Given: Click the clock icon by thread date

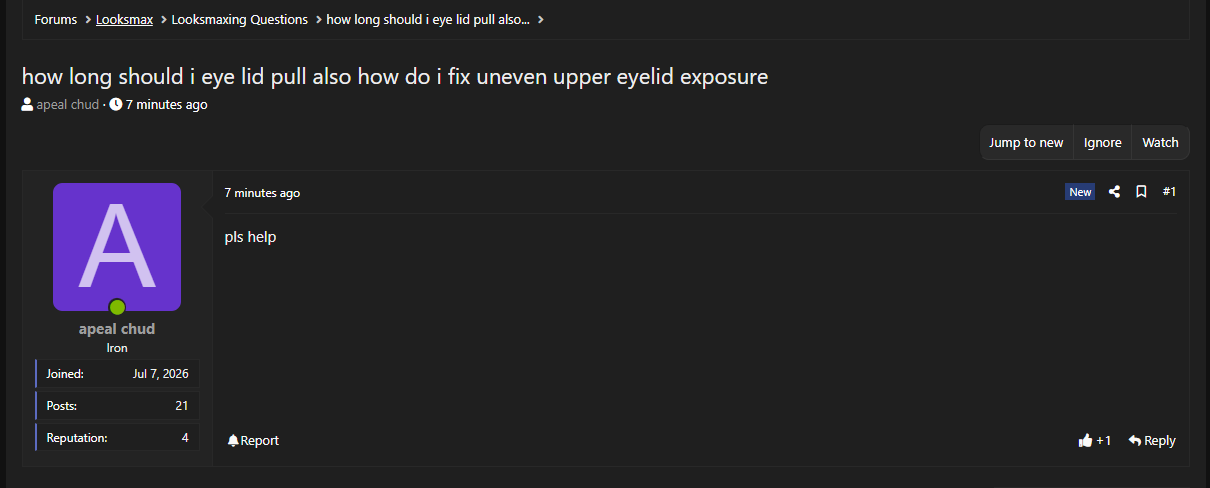Looking at the screenshot, I should pos(115,104).
